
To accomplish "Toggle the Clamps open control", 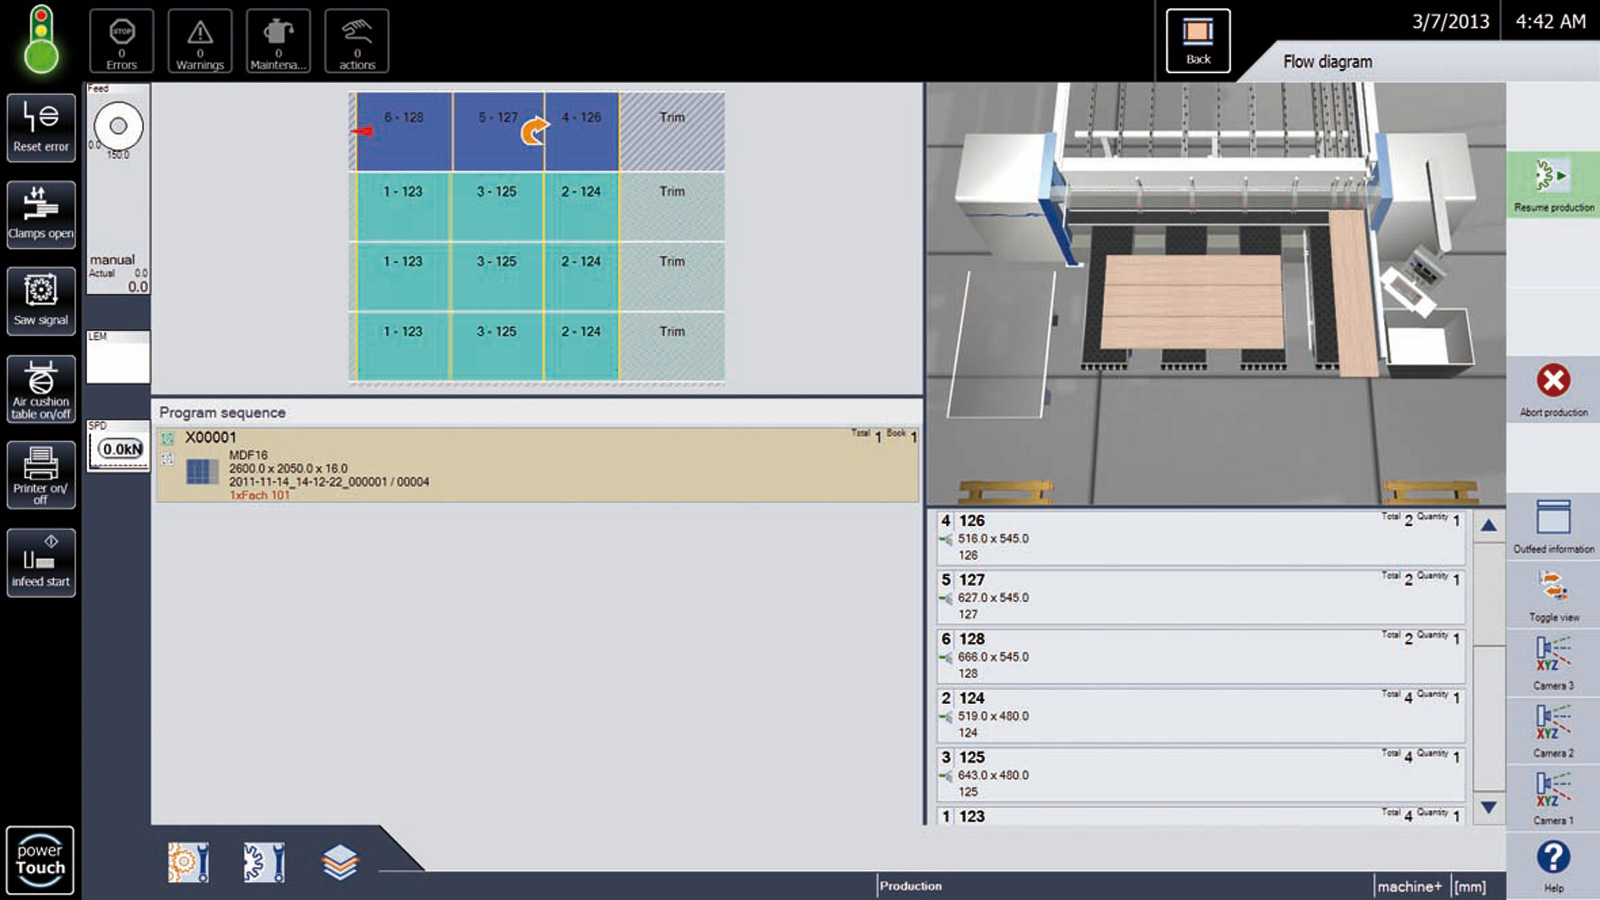I will point(41,213).
